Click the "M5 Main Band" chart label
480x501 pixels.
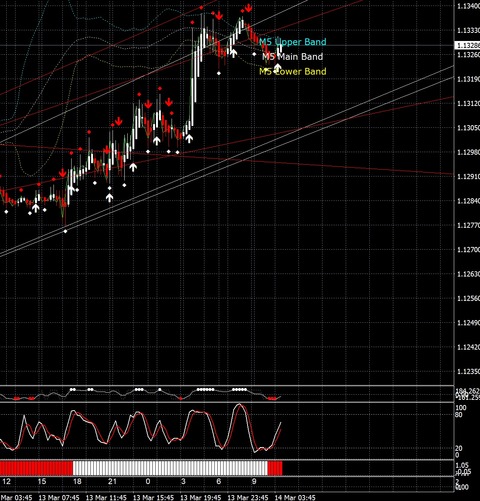(293, 57)
